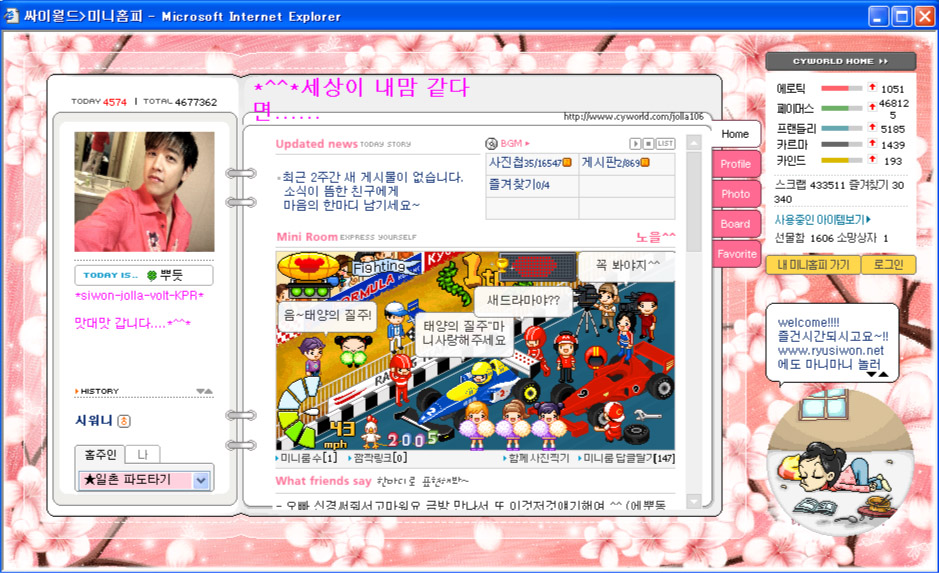The width and height of the screenshot is (939, 573).
Task: Open 즐겨찾기 0/4 link
Action: click(x=519, y=184)
